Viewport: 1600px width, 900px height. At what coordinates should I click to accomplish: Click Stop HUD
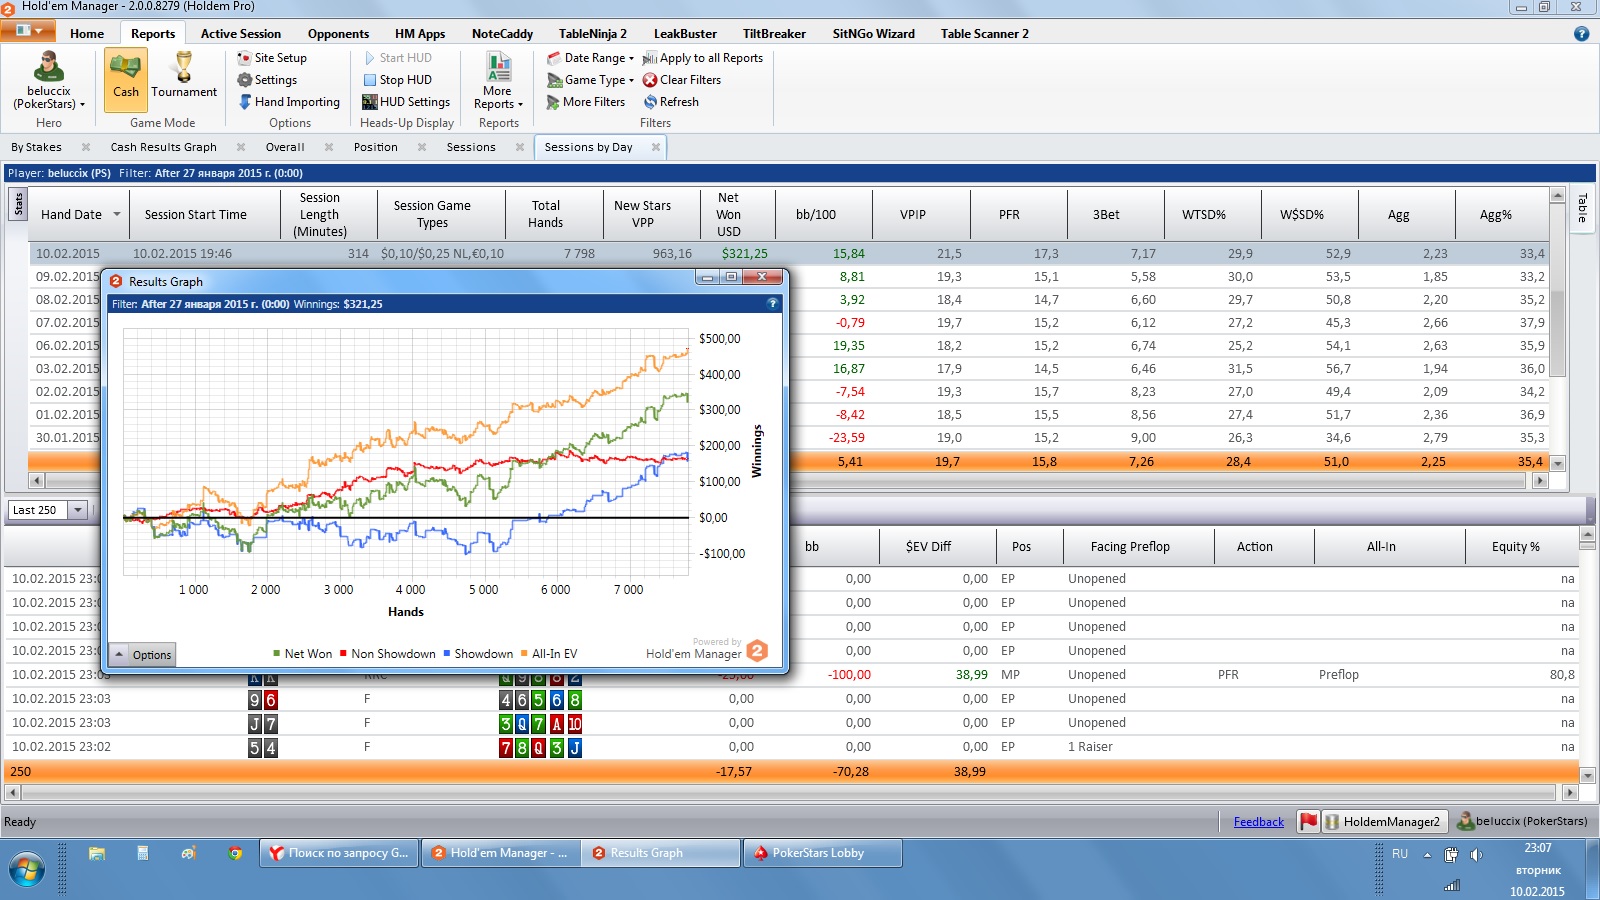(x=397, y=80)
